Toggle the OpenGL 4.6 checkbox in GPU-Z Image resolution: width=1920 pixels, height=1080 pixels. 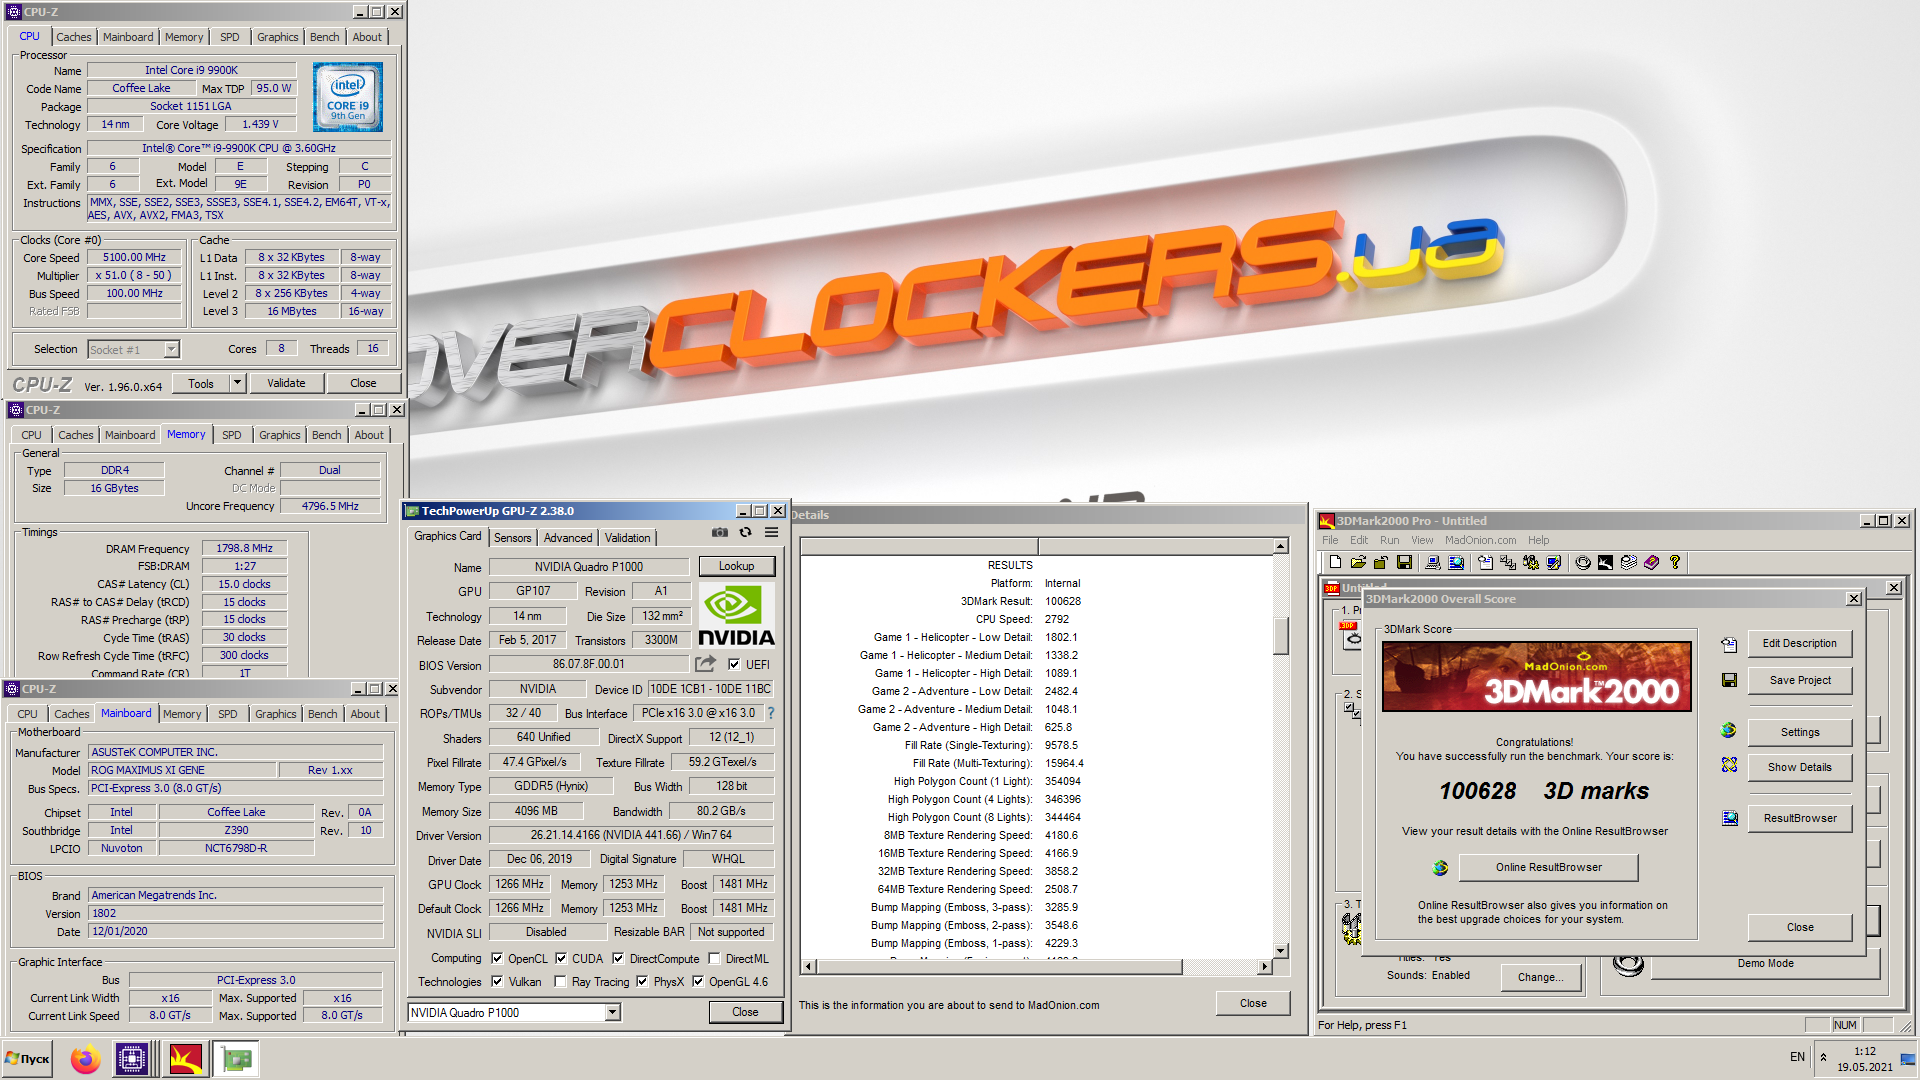(698, 982)
